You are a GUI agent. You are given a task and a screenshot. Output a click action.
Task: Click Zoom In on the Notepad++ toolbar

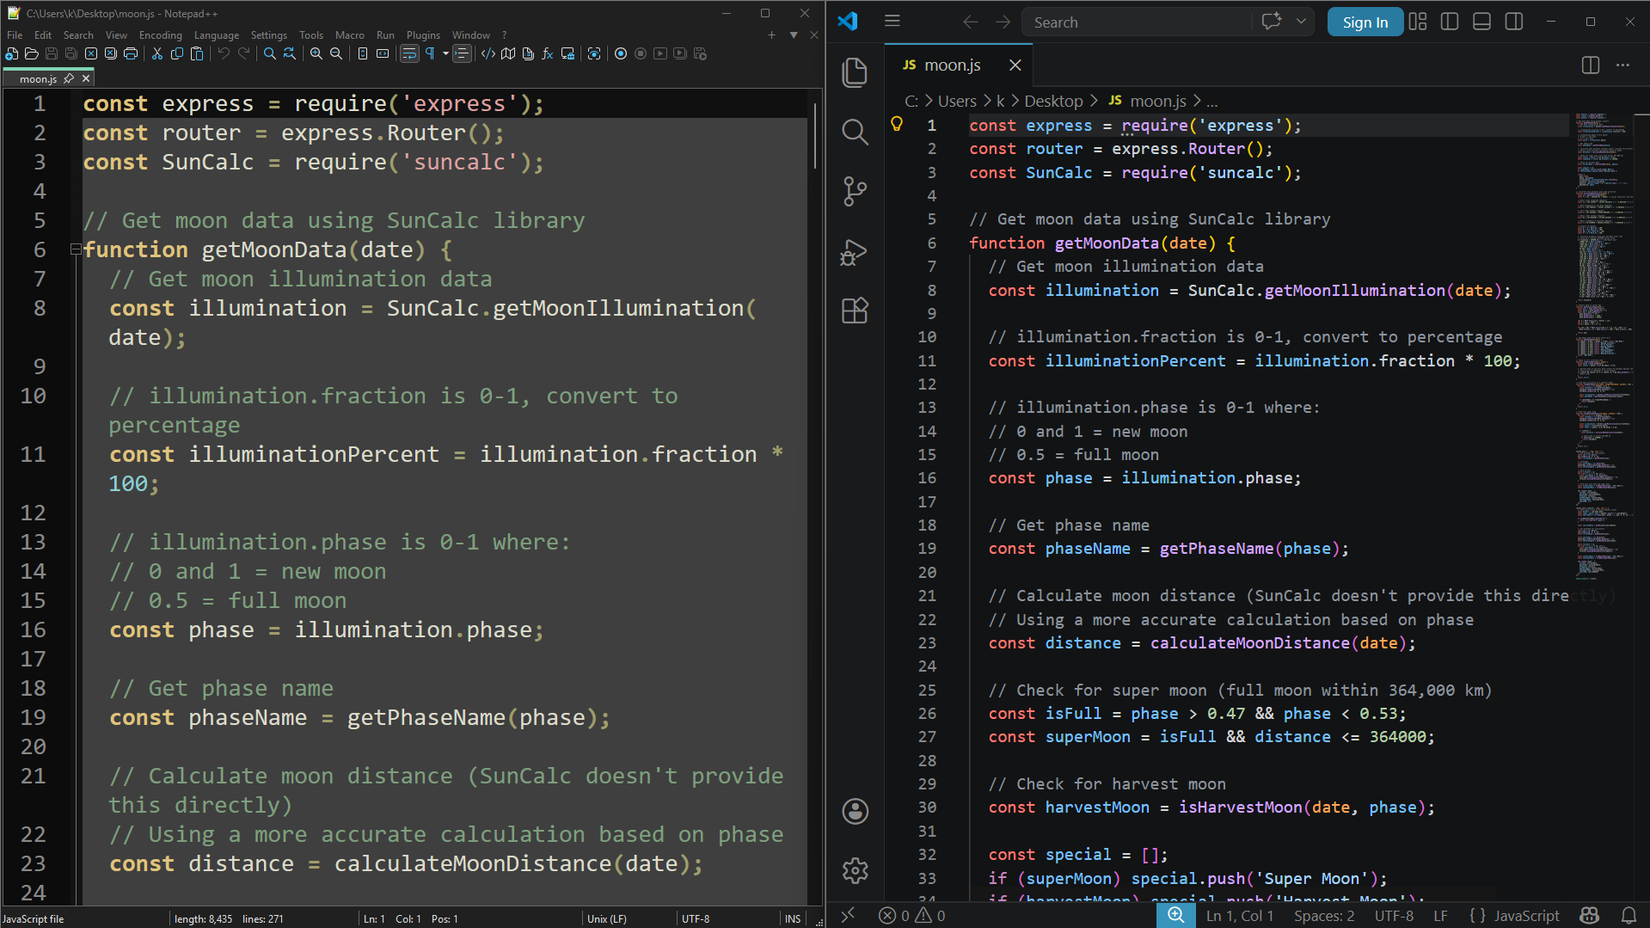point(317,53)
